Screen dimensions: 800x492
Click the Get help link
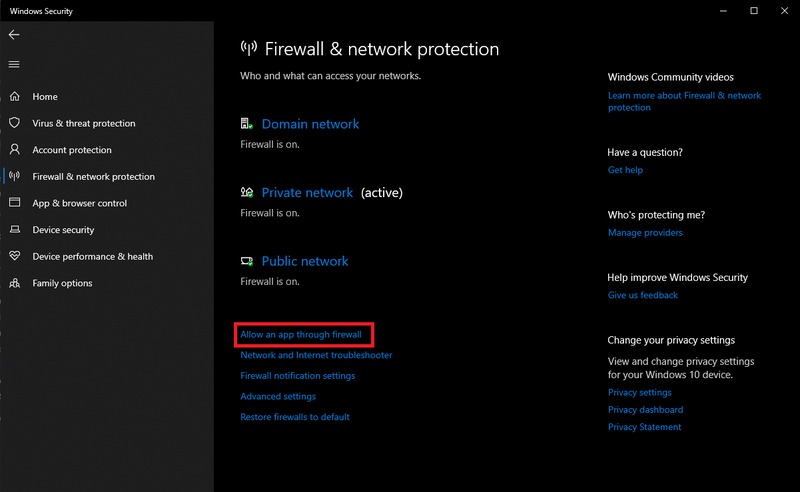(x=625, y=170)
